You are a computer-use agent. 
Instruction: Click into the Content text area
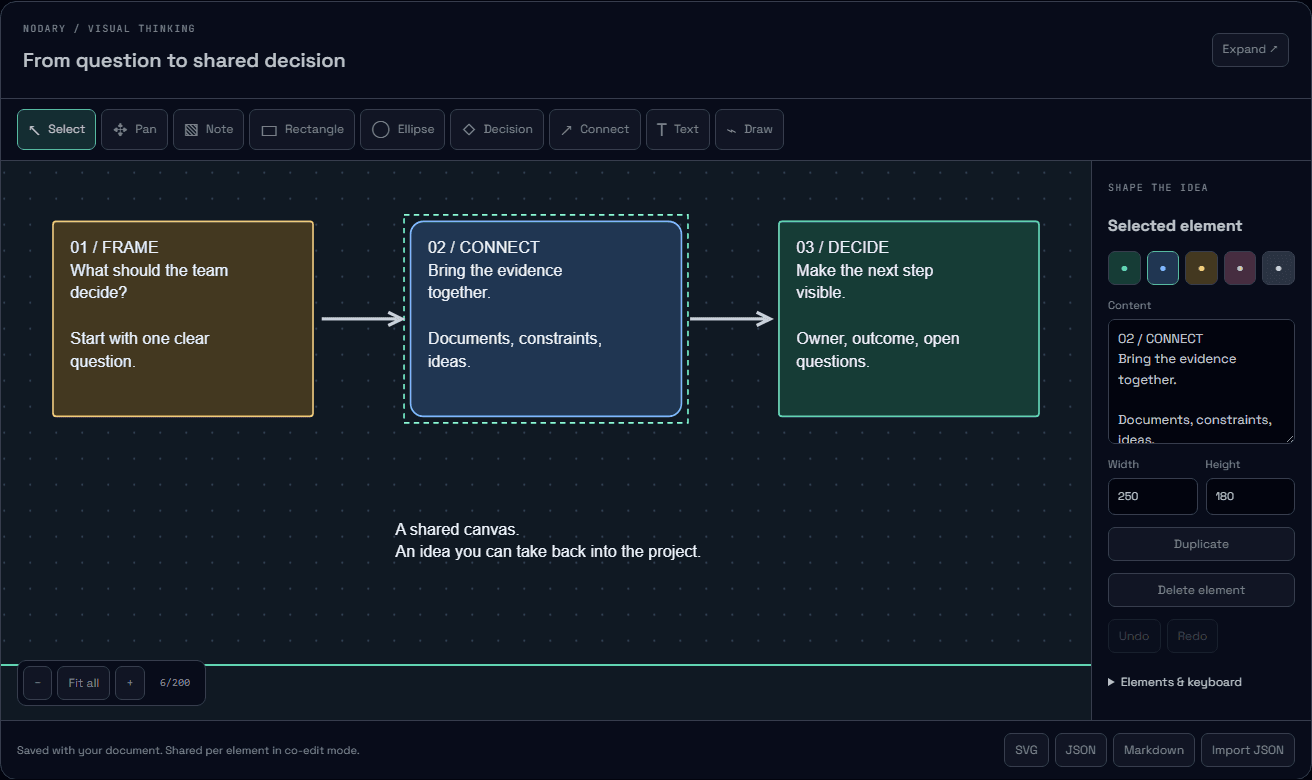pos(1201,381)
